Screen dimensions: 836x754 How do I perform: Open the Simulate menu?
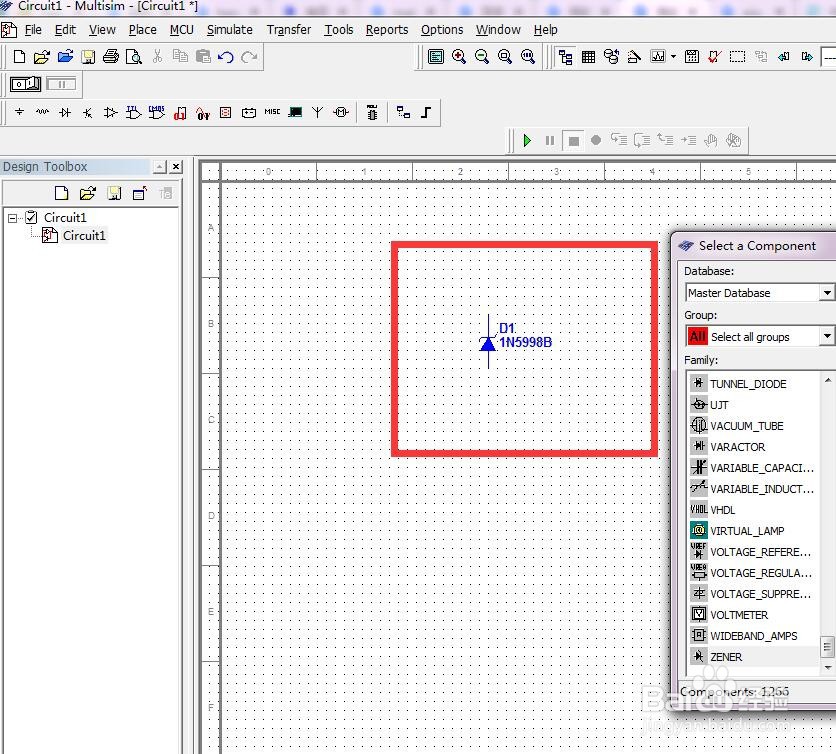(x=229, y=30)
